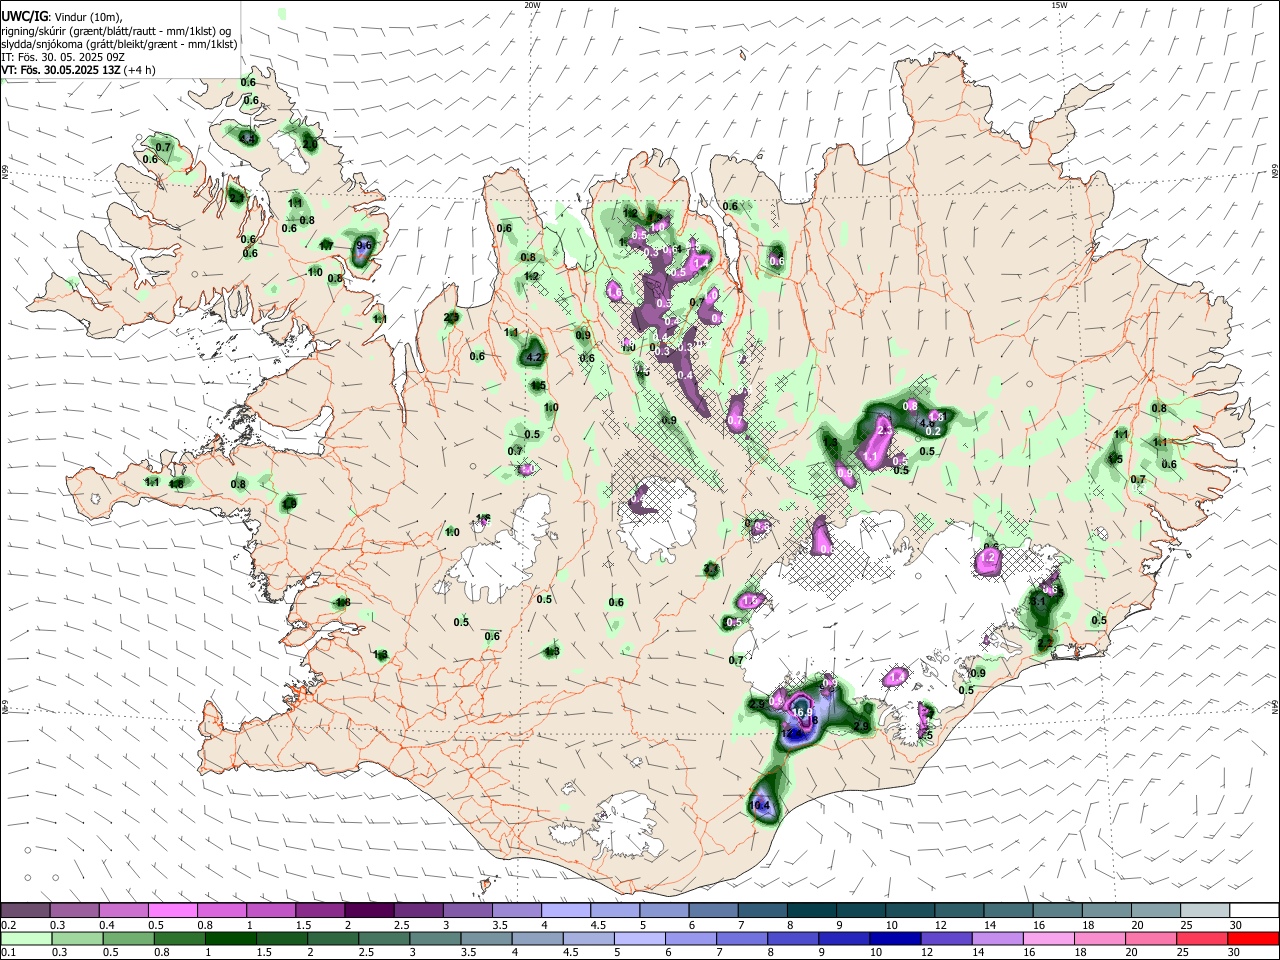Click the 16.9 precipitation value near the south coast
Viewport: 1280px width, 960px height.
click(x=802, y=712)
